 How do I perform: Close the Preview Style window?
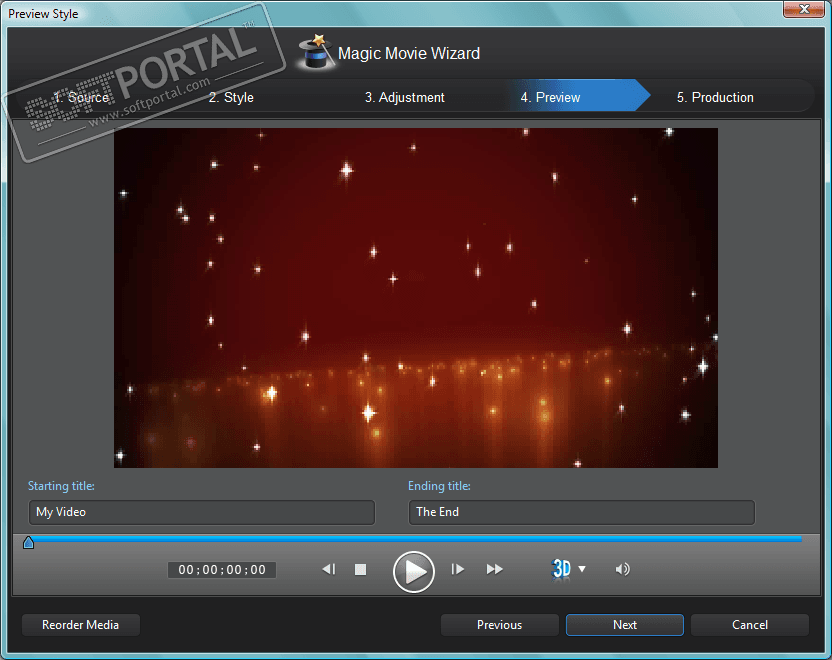[x=804, y=9]
